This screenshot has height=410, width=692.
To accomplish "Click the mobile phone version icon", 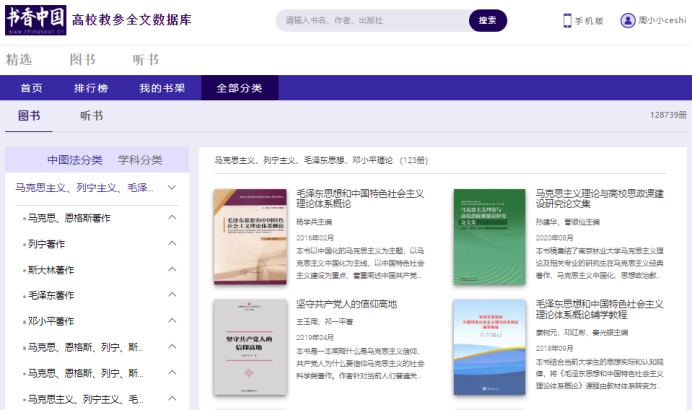I will click(567, 20).
